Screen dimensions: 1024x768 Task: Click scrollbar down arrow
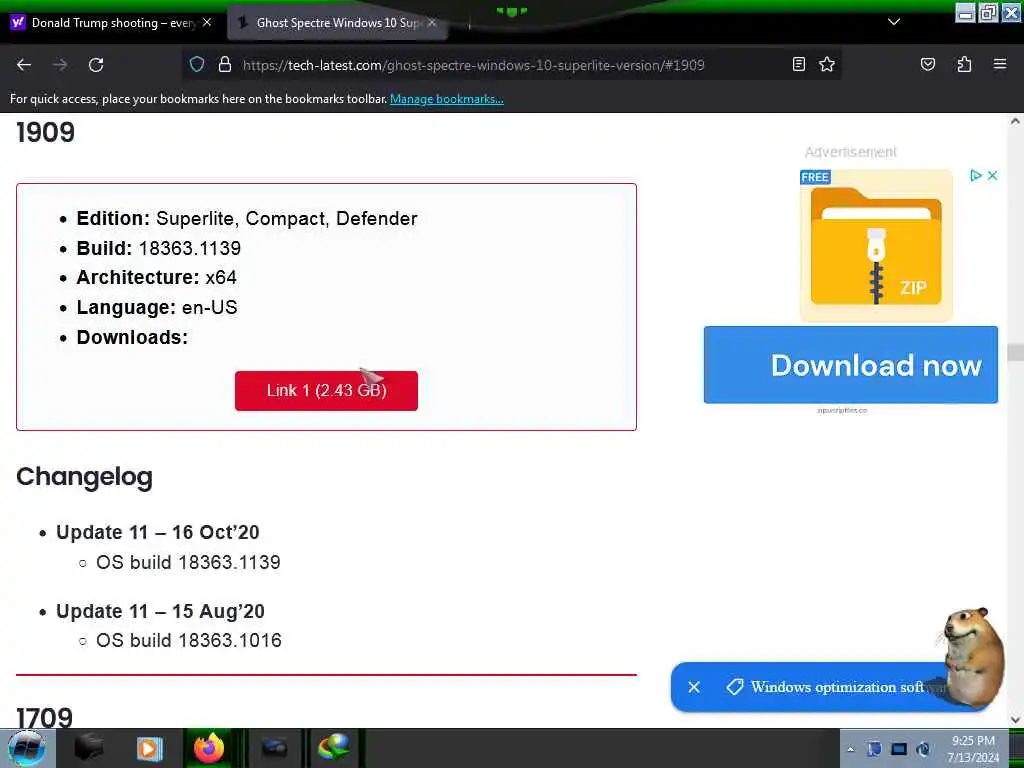pyautogui.click(x=1015, y=720)
